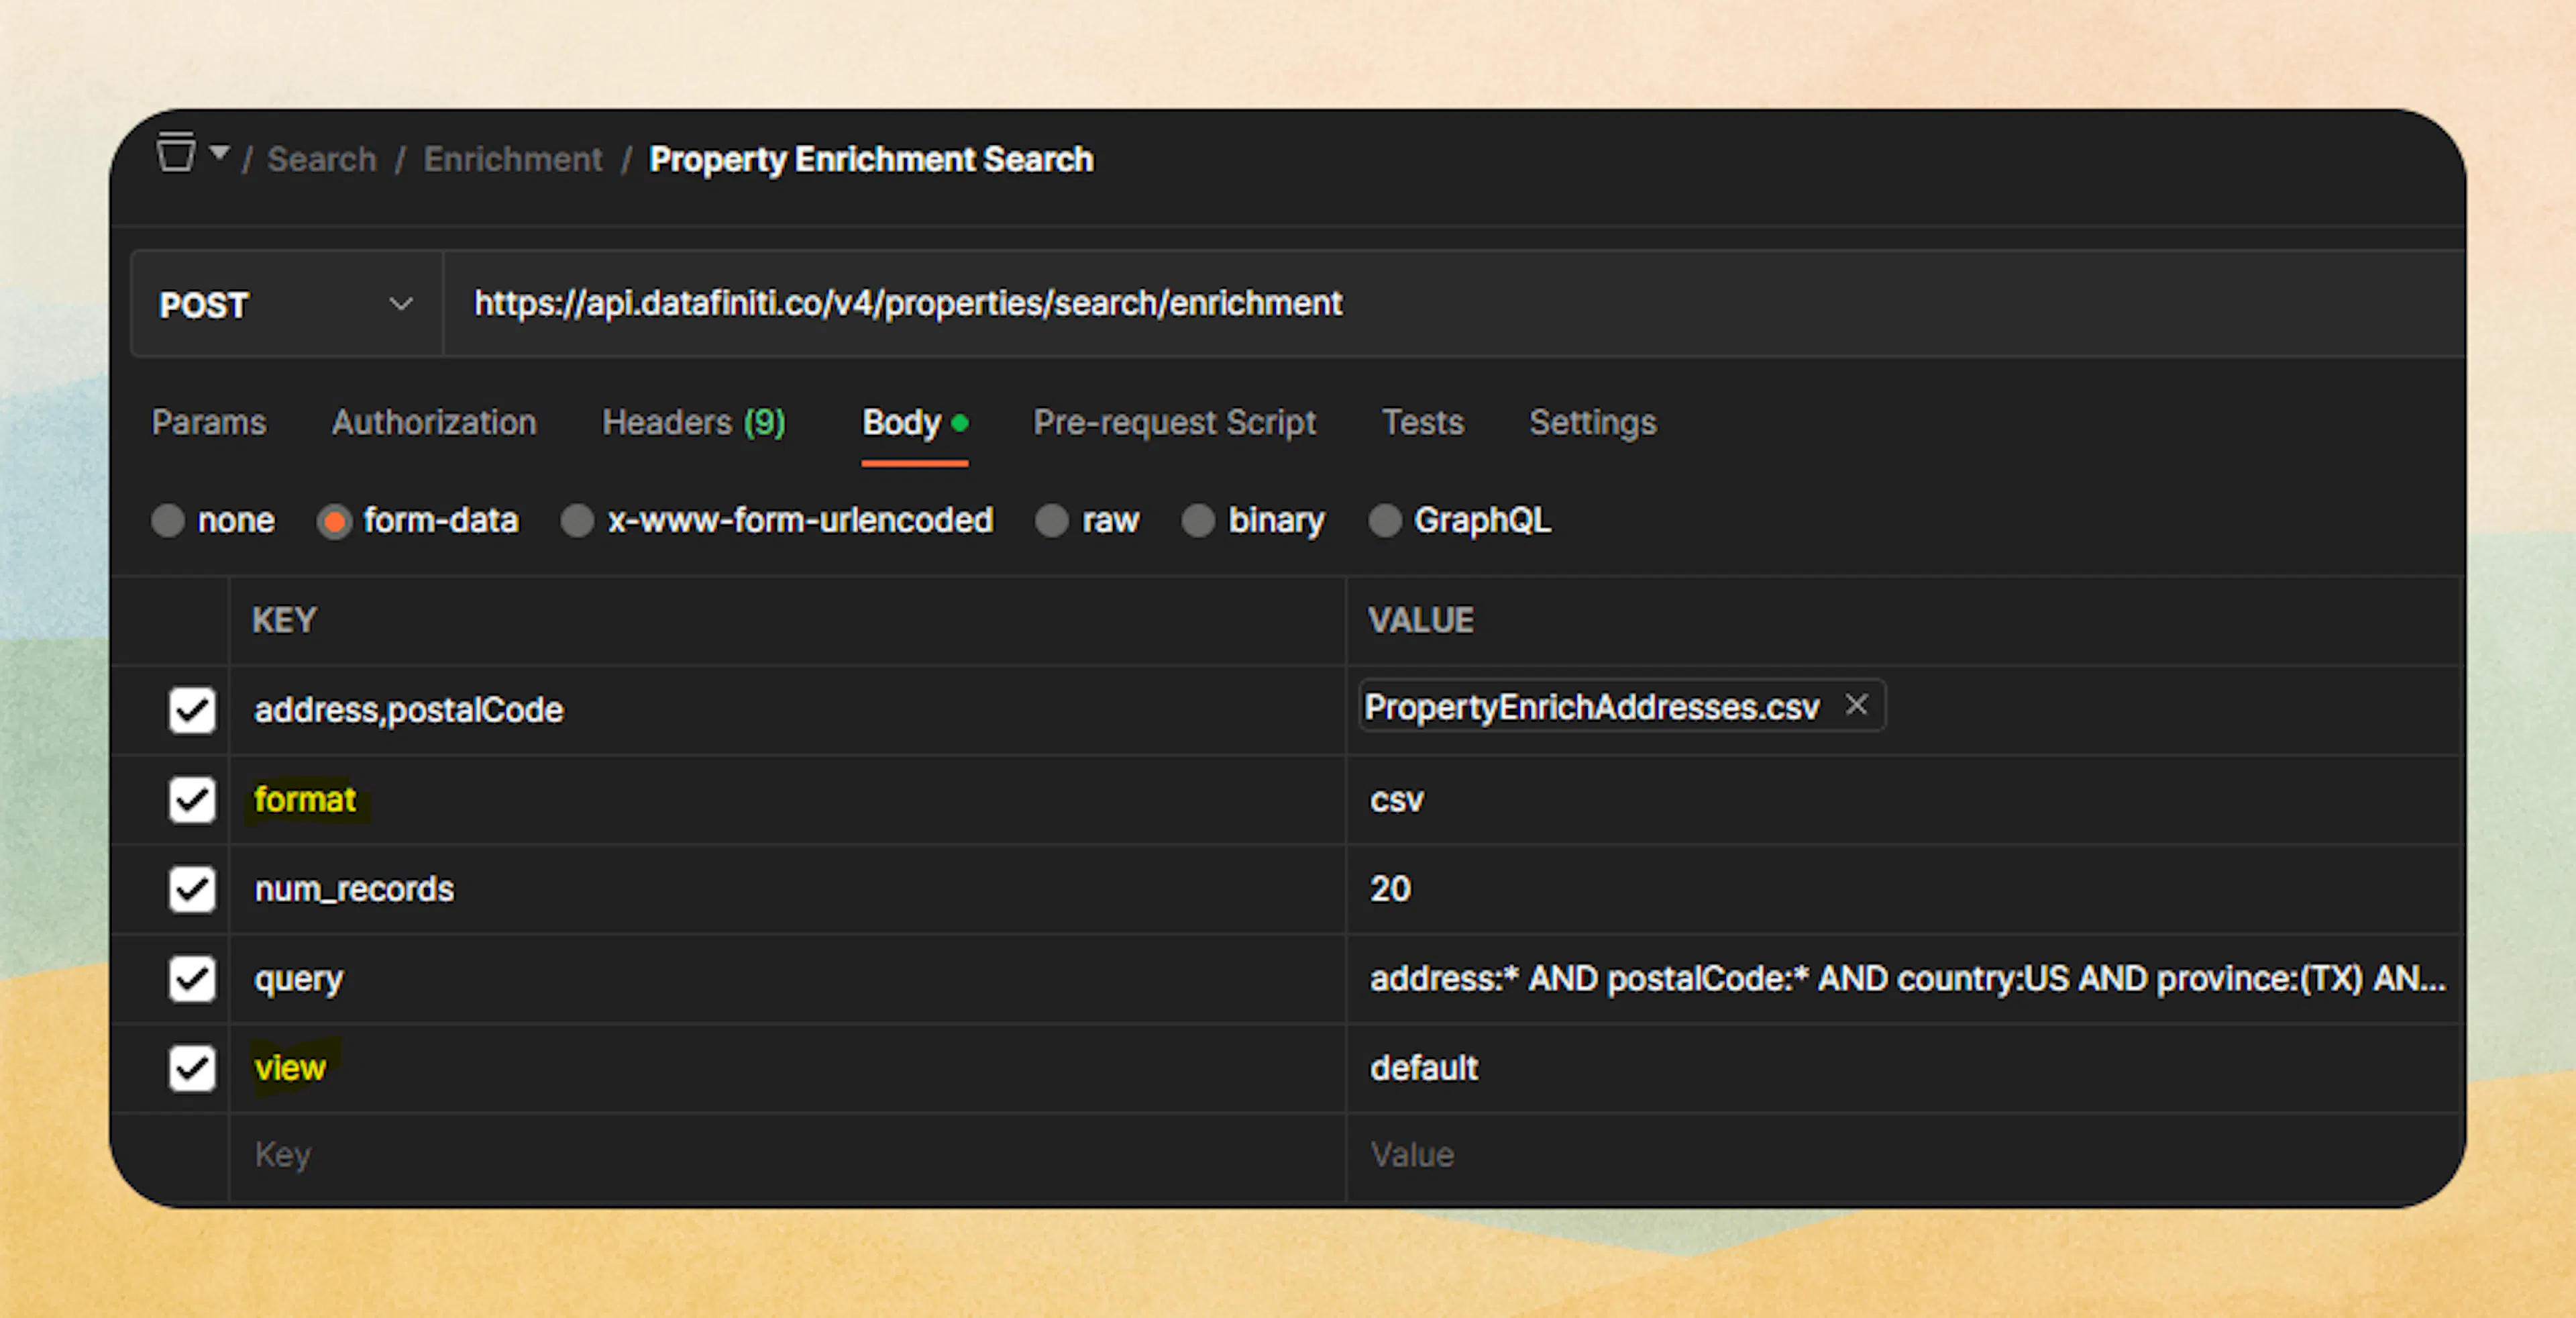Open the breadcrumb caret menu
The height and width of the screenshot is (1318, 2576).
click(x=219, y=153)
